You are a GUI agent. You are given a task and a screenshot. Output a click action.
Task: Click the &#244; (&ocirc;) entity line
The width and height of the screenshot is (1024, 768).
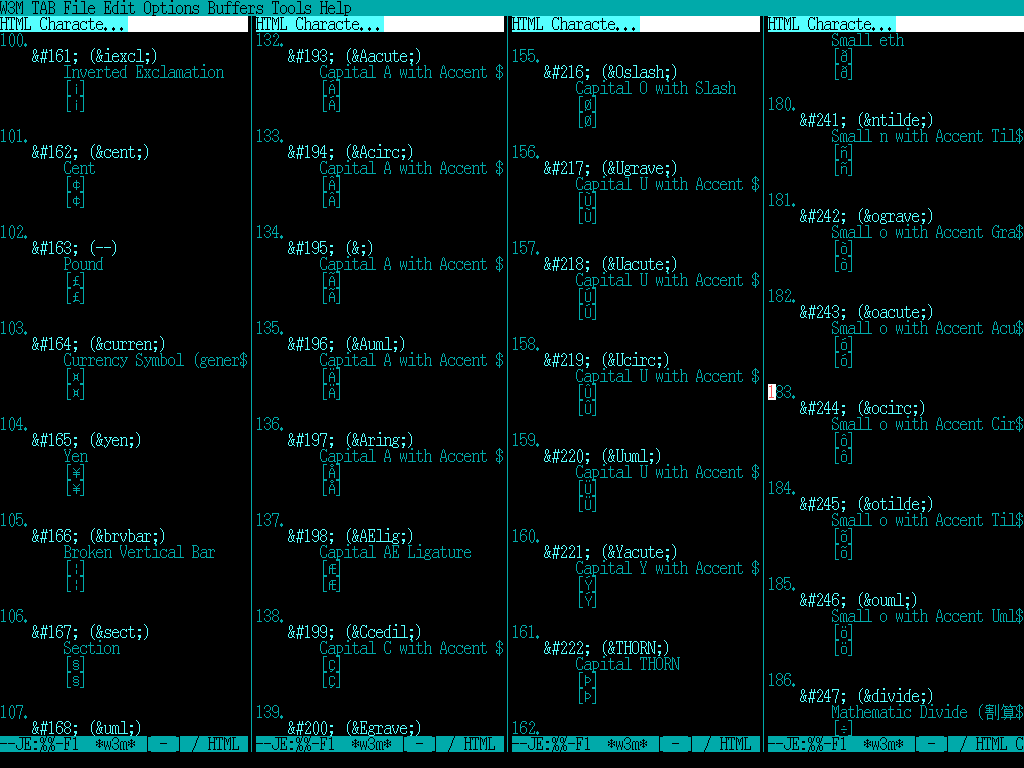(x=863, y=408)
